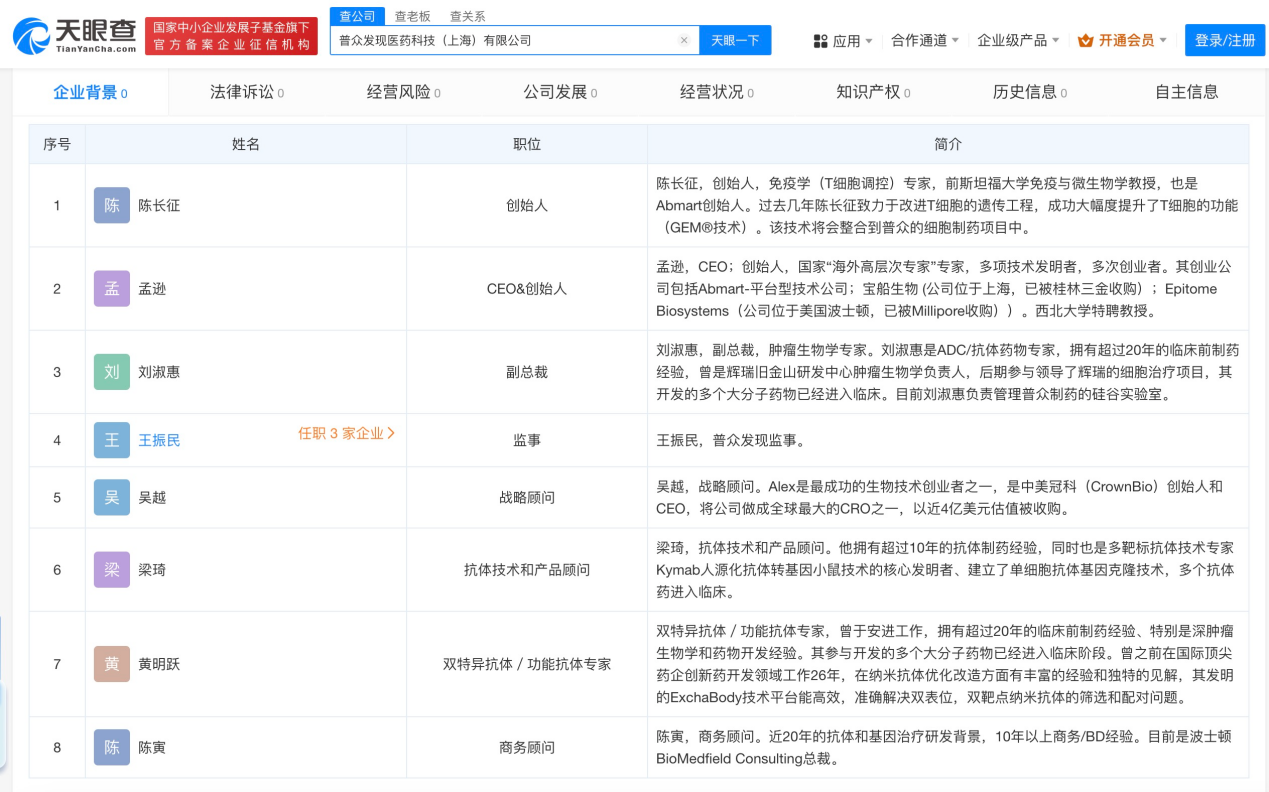Click position cell 抗体技术和产品顾问
Screen dimensions: 1269x792
point(527,569)
